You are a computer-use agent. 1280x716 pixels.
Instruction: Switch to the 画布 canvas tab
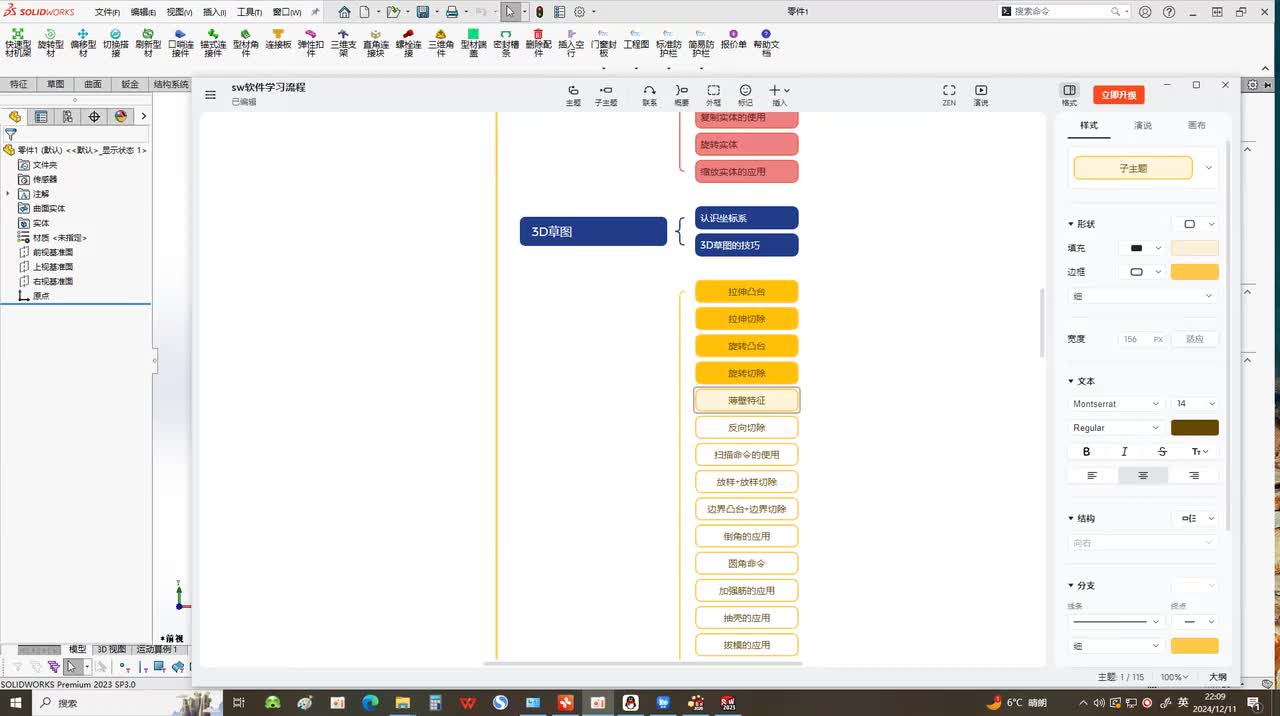(x=1196, y=125)
